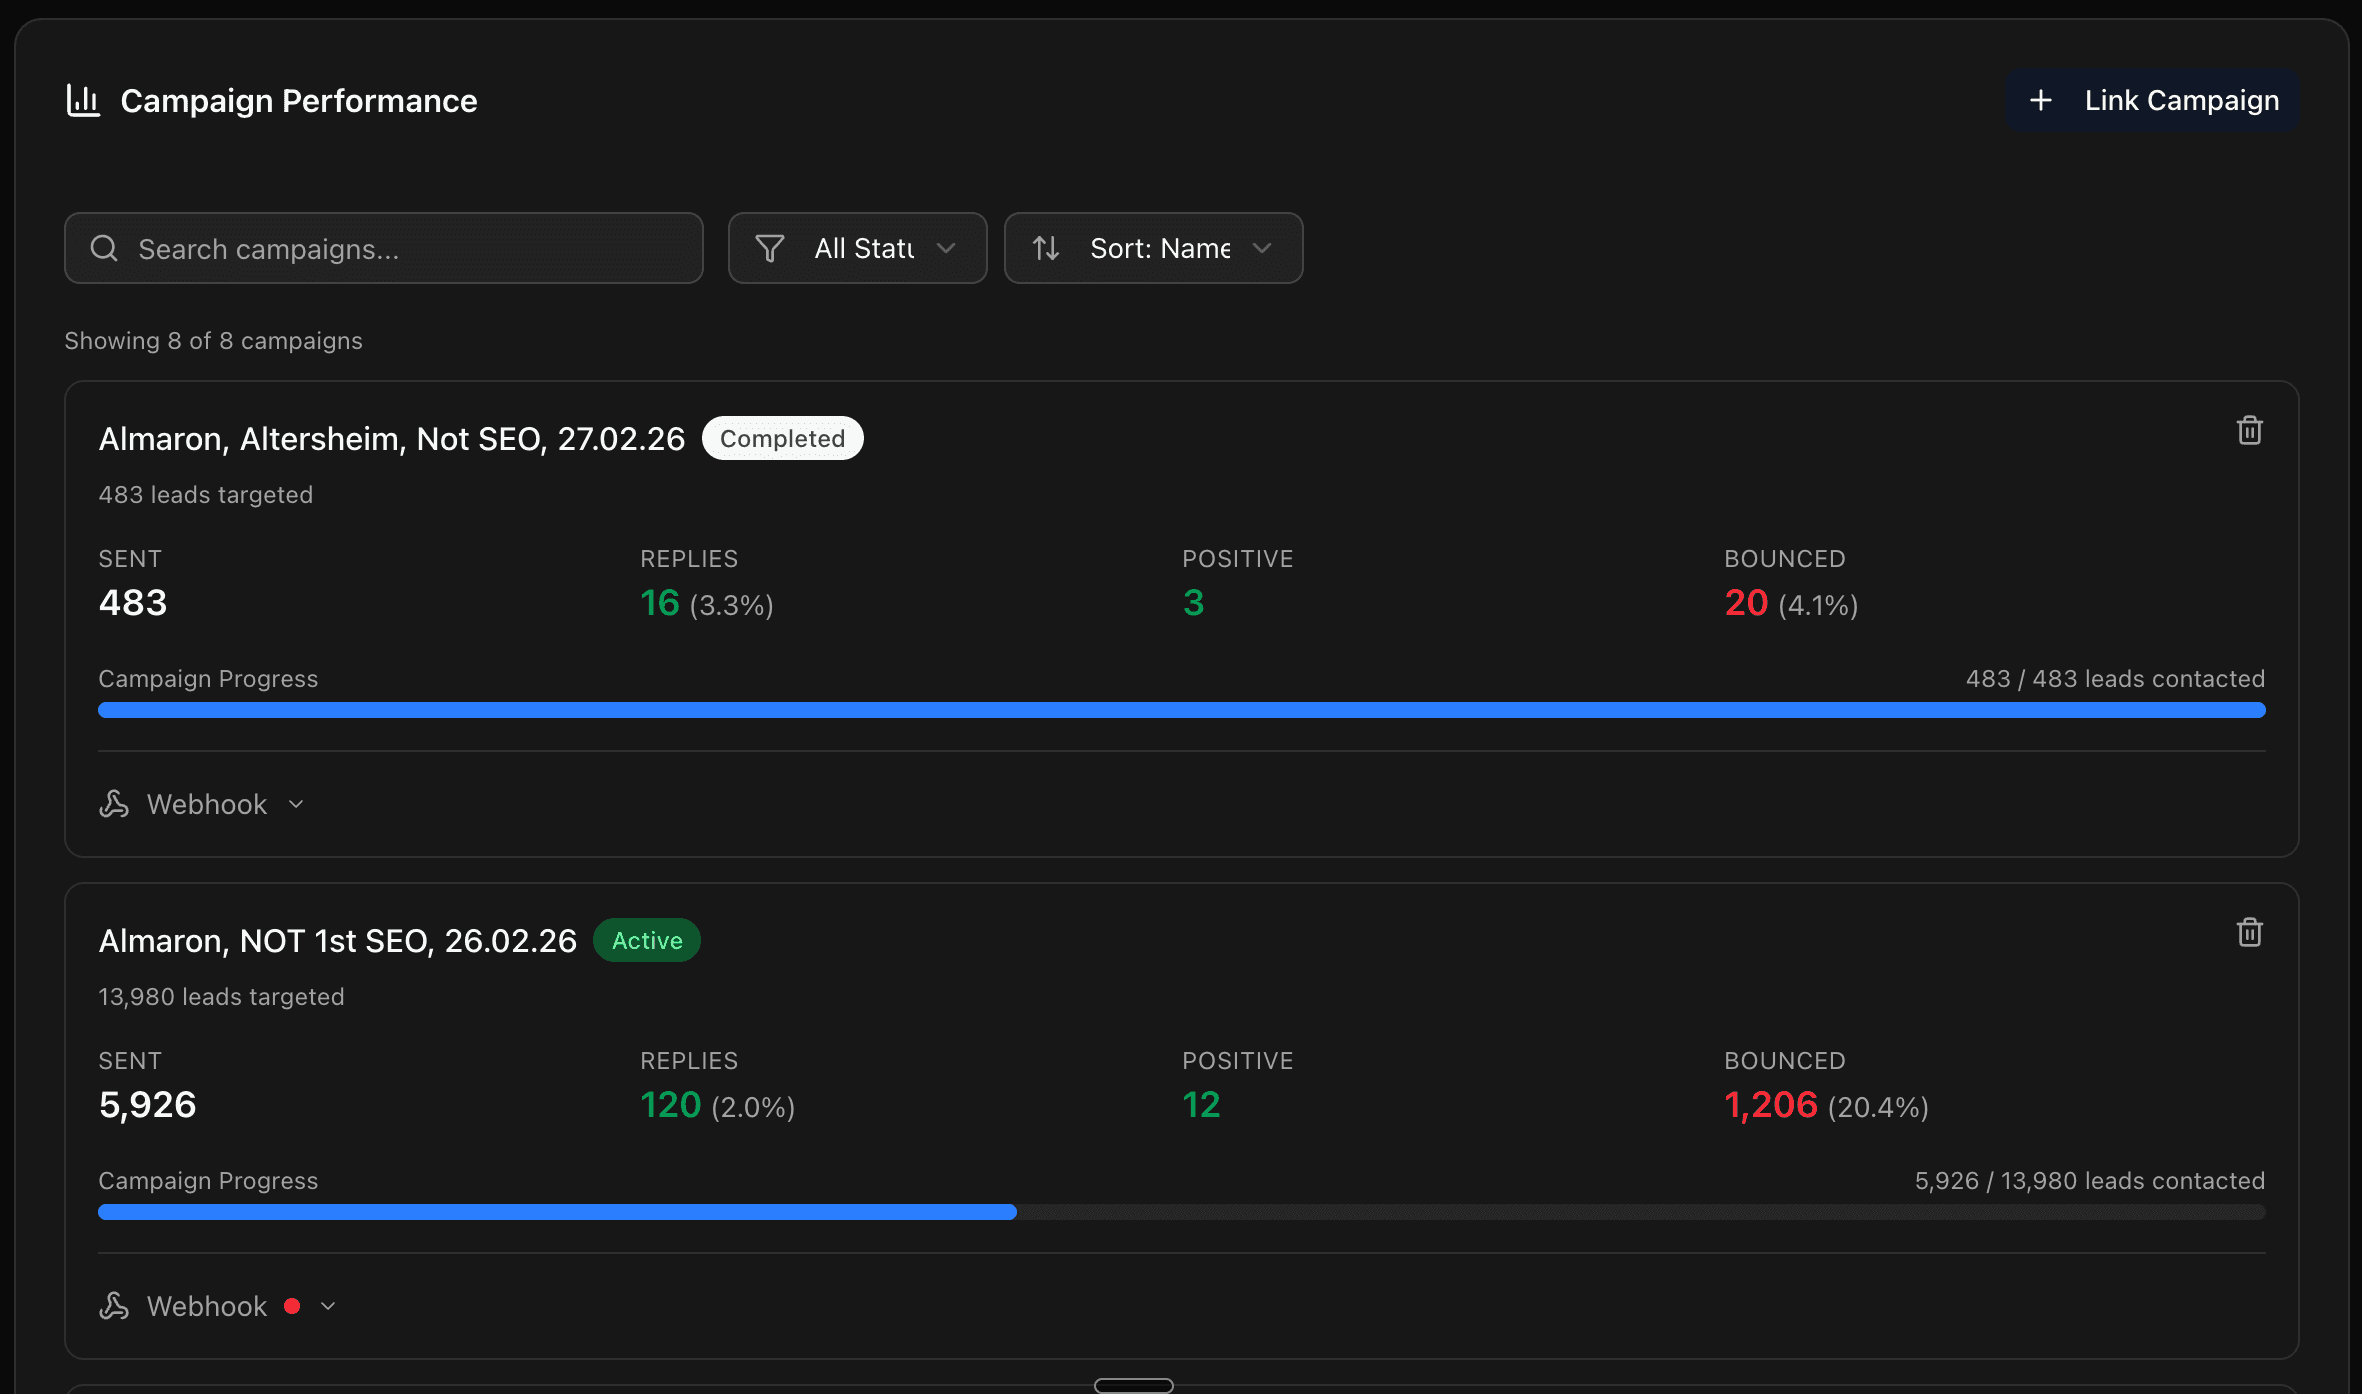Toggle the Active status badge
2362x1394 pixels.
coord(646,940)
